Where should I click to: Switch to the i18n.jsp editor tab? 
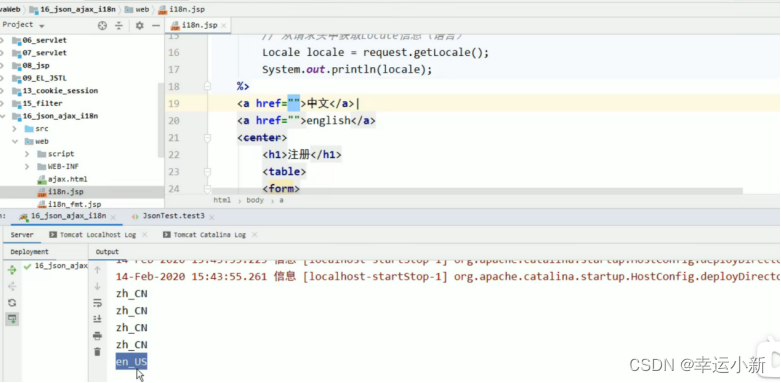[x=199, y=25]
